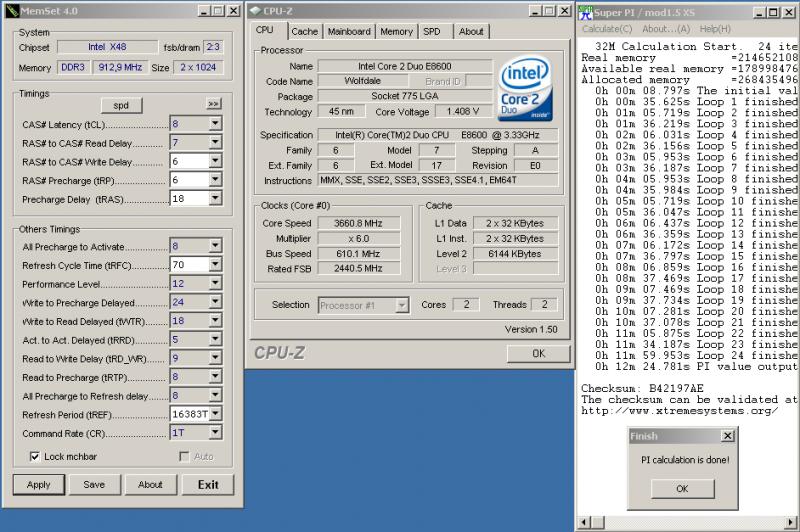
Task: Click the Rated FSB 2440.5 MHz field
Action: [359, 269]
